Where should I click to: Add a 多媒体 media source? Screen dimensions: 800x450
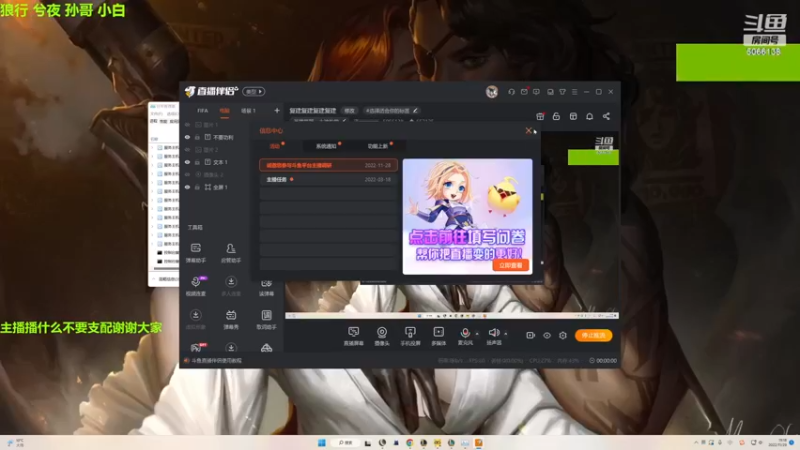[x=438, y=336]
